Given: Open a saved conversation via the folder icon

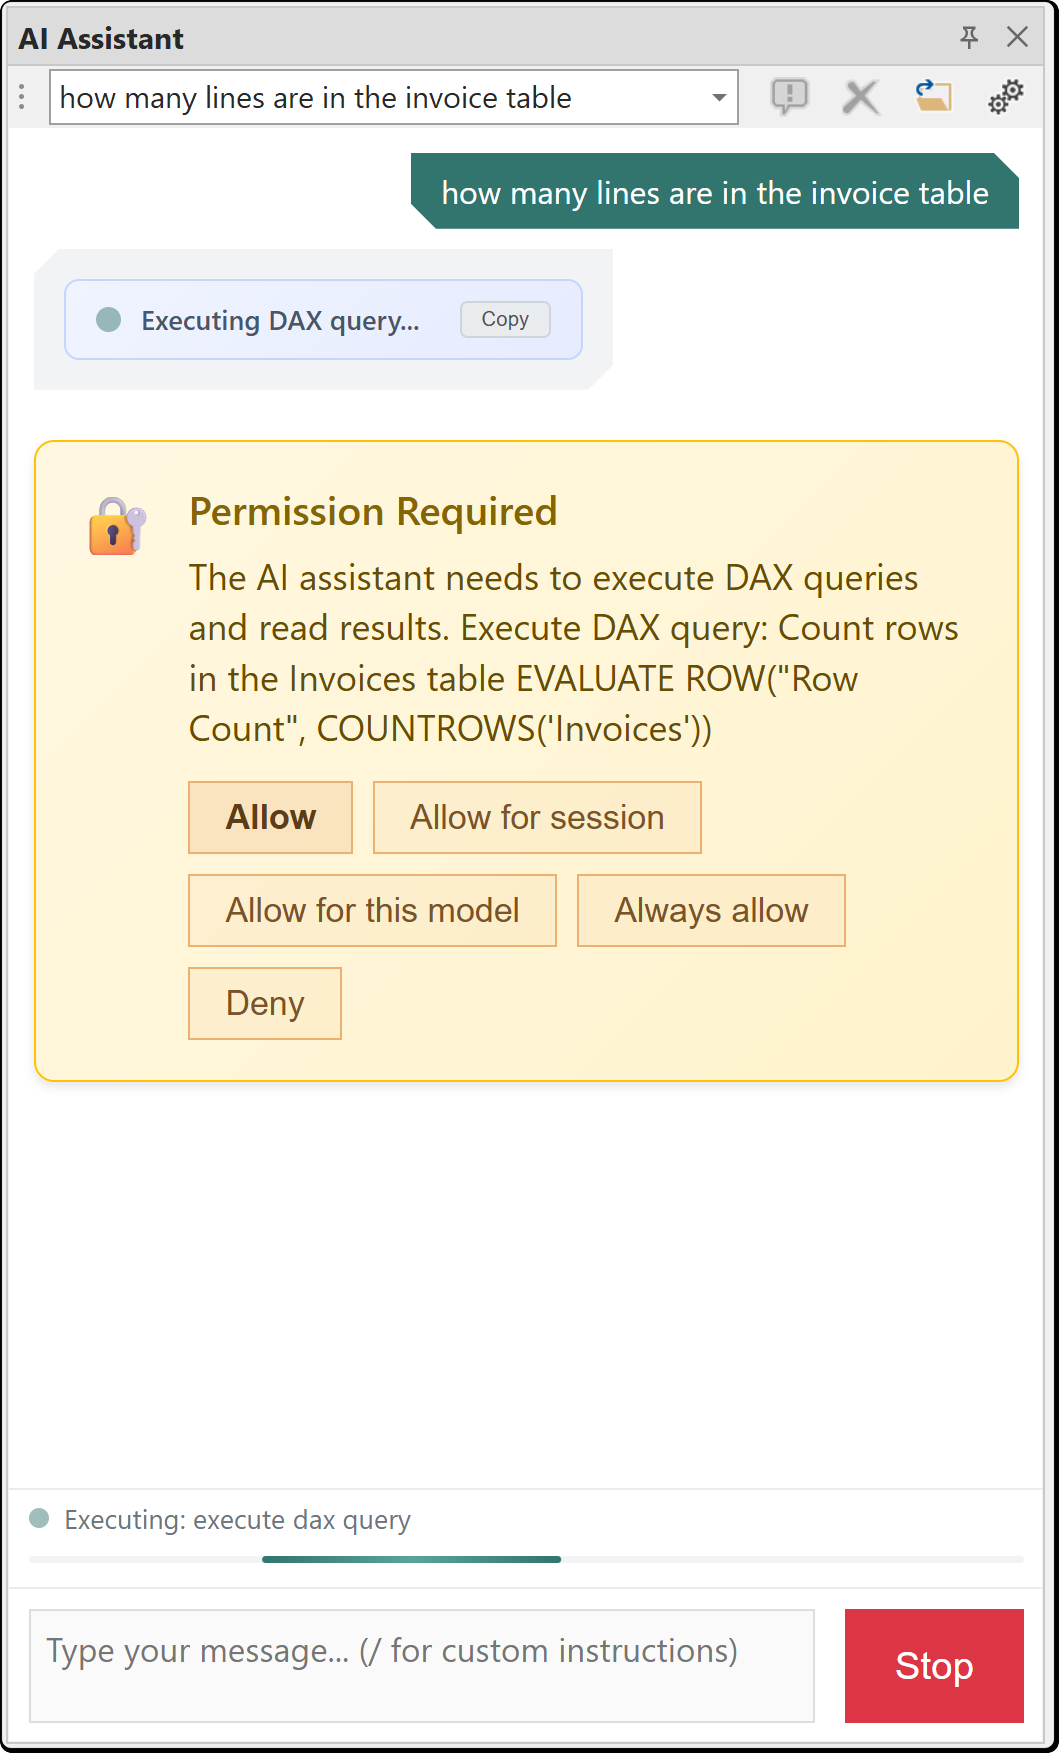Looking at the screenshot, I should pos(931,96).
